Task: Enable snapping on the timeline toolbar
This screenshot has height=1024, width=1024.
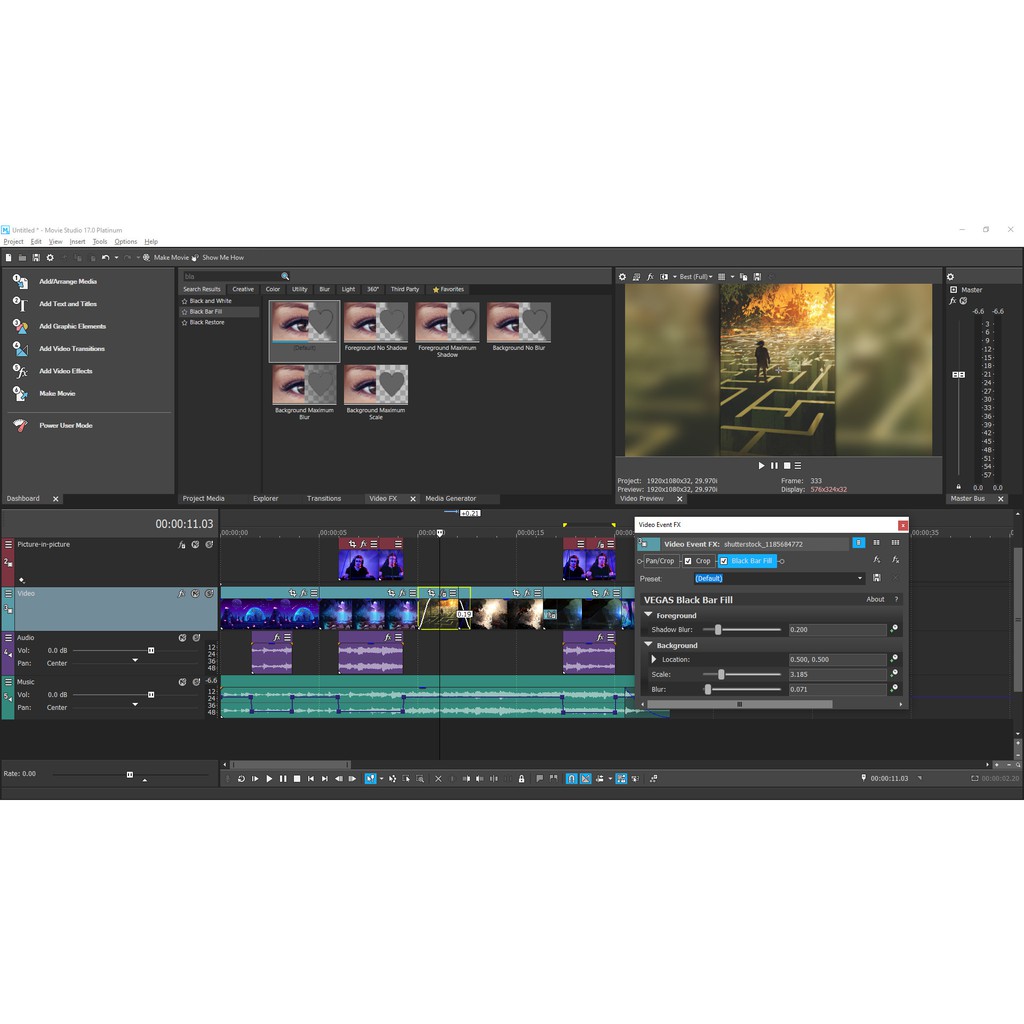Action: point(572,779)
